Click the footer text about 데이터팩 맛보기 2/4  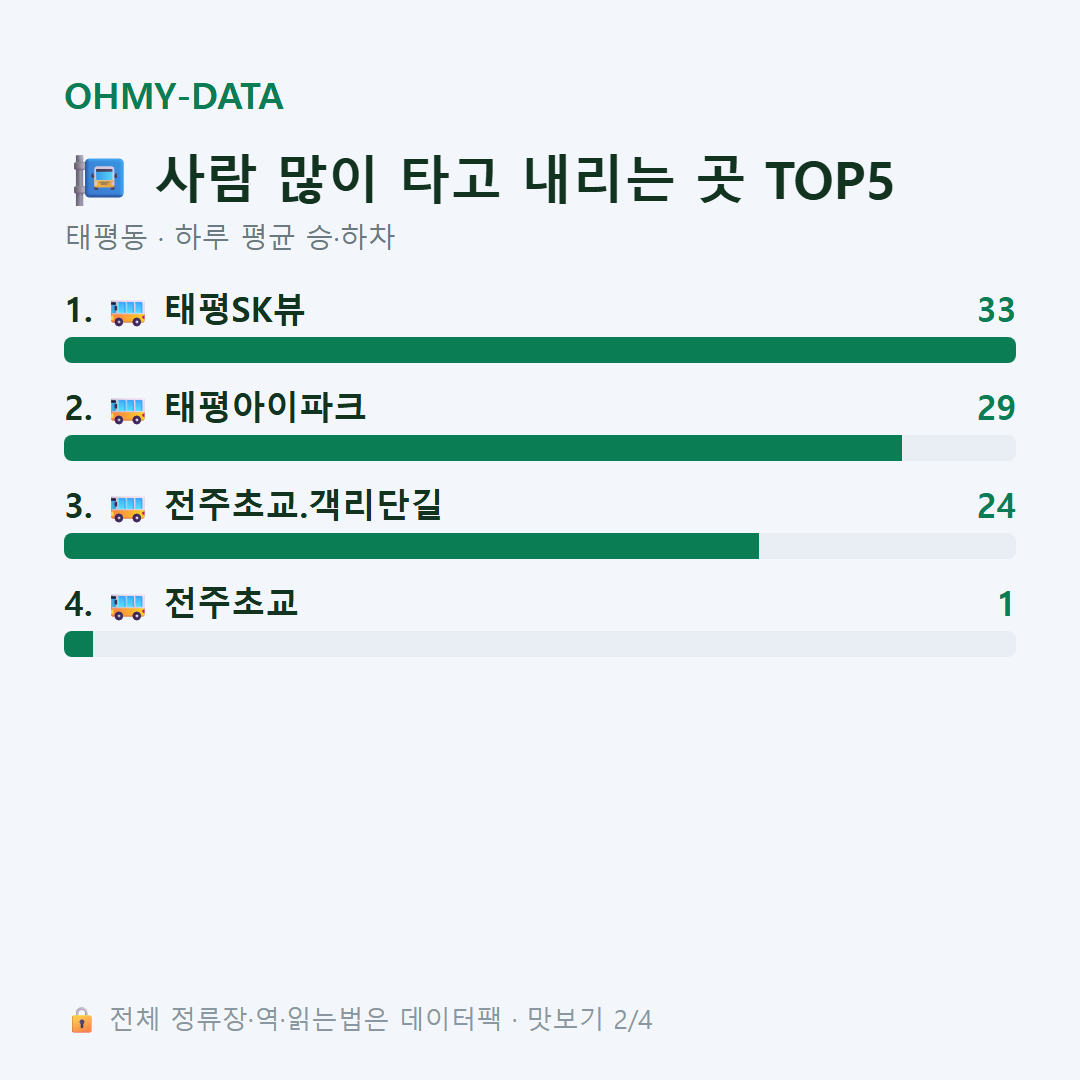pyautogui.click(x=381, y=1019)
